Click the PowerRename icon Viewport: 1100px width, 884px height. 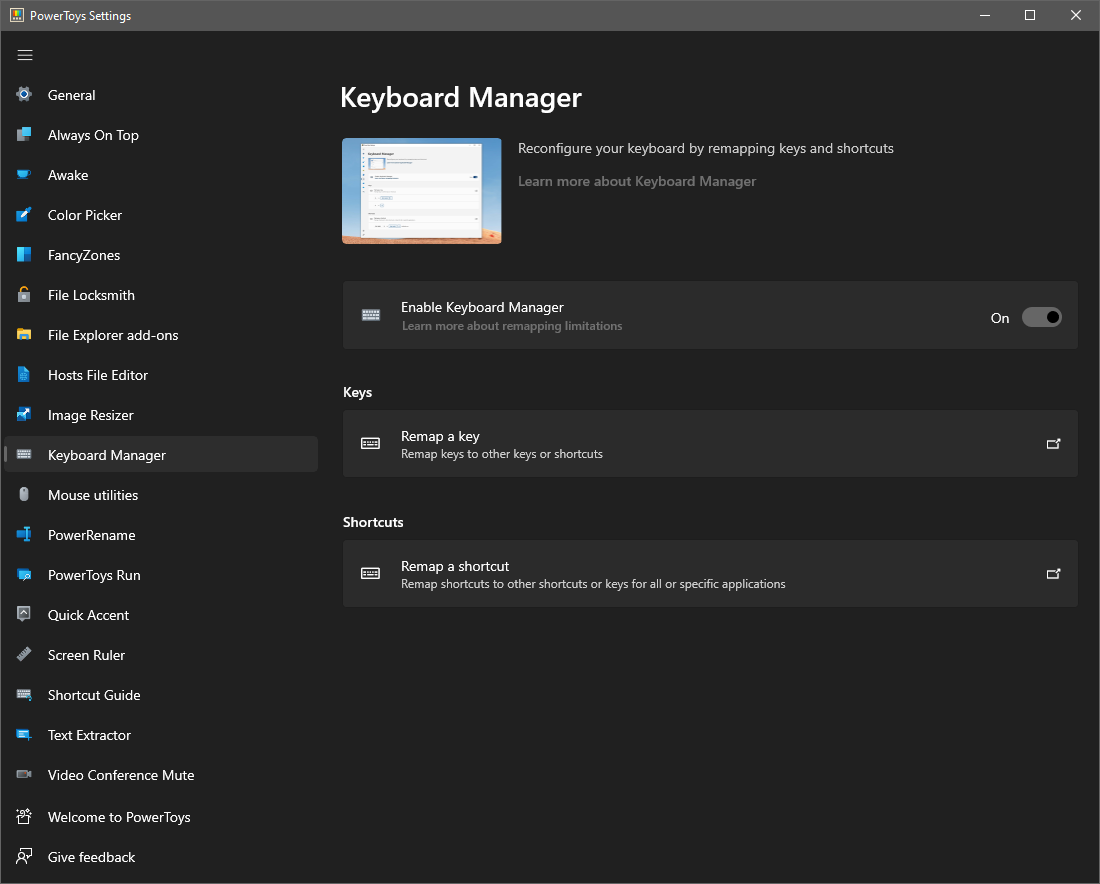24,535
